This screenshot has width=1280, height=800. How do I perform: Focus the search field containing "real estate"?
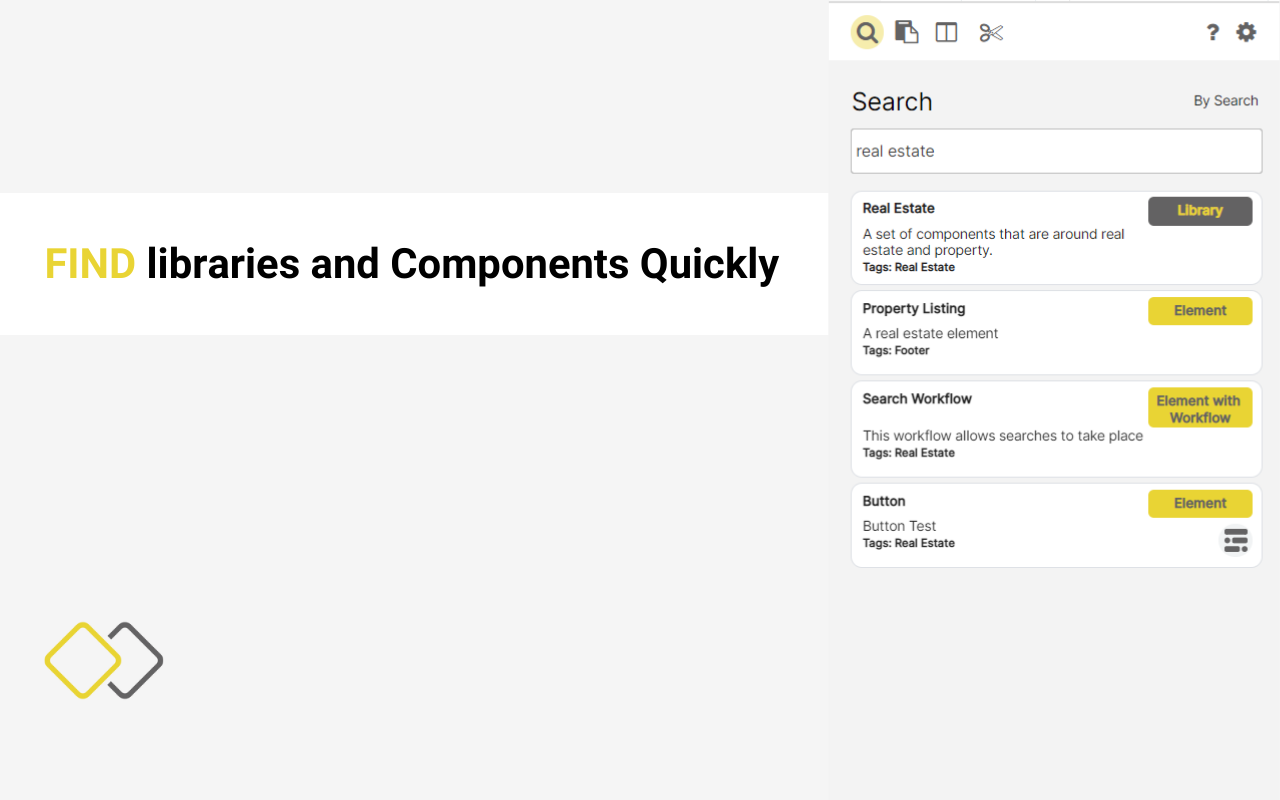pyautogui.click(x=1056, y=151)
